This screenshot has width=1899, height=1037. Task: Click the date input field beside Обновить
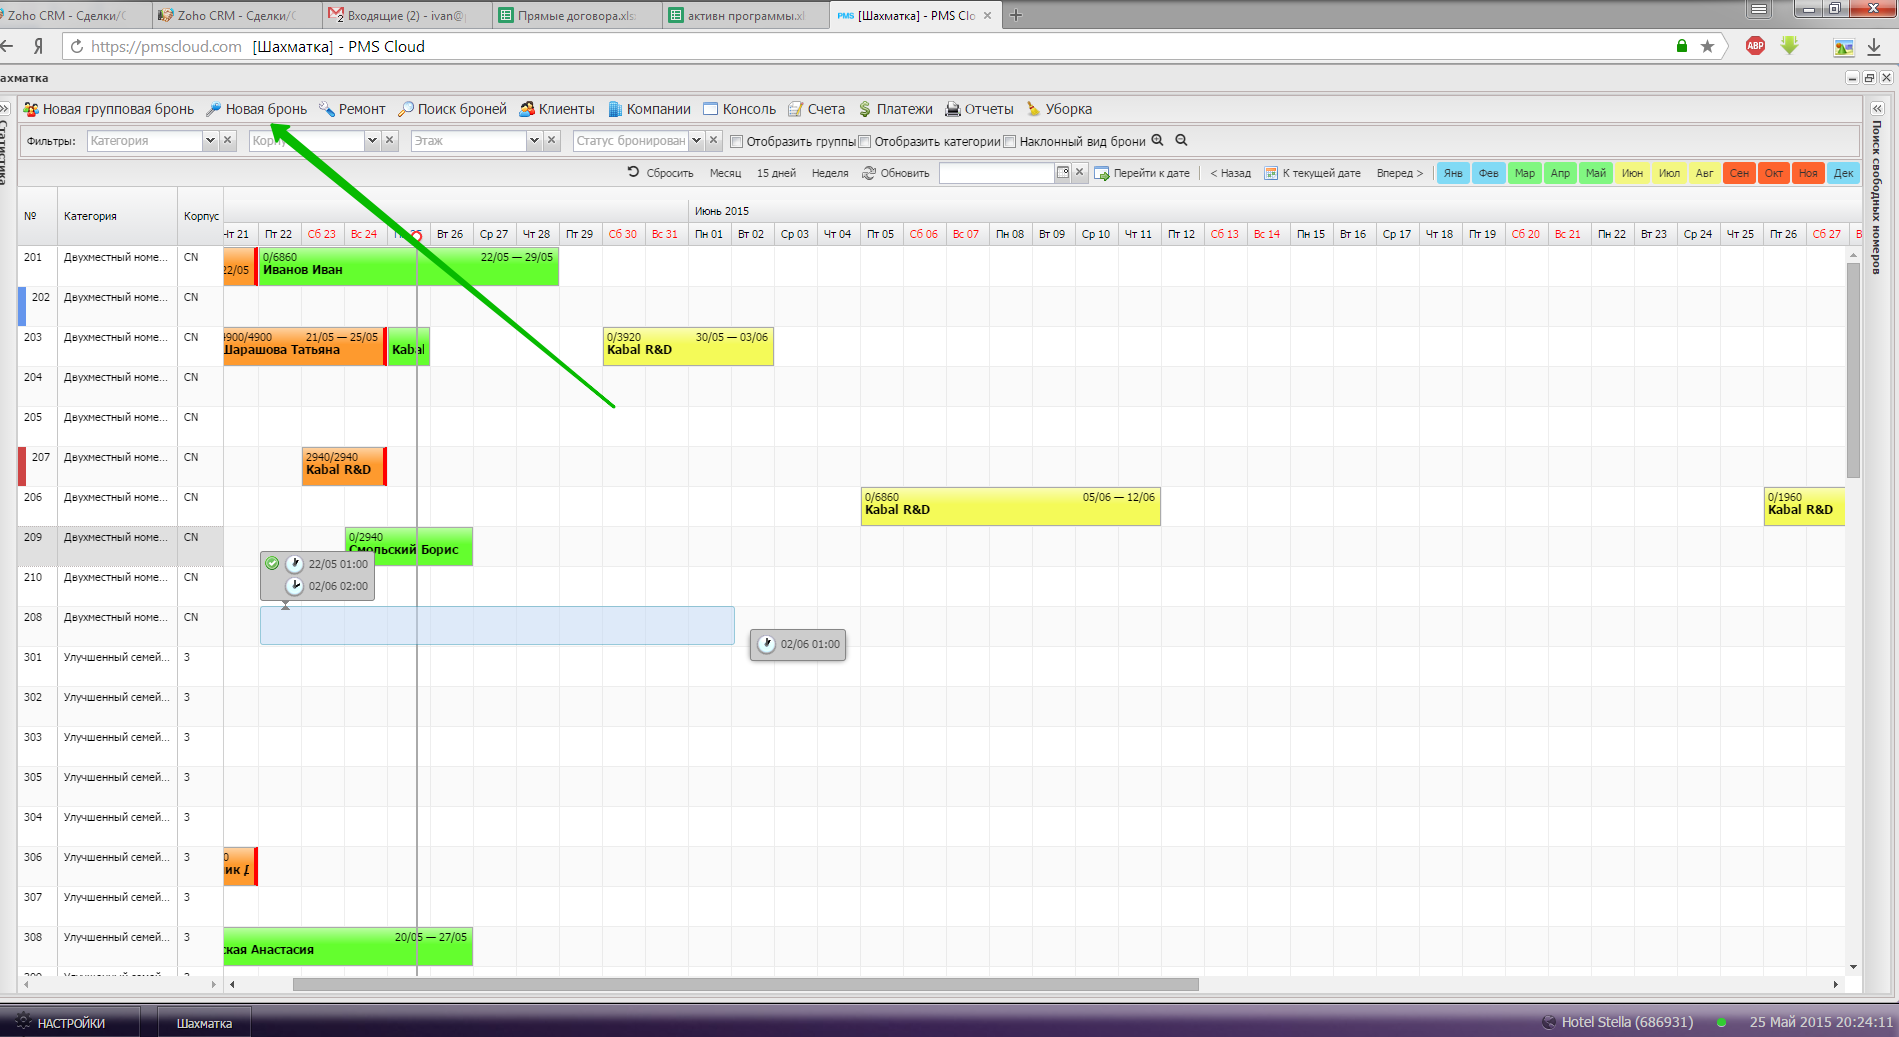pyautogui.click(x=997, y=173)
